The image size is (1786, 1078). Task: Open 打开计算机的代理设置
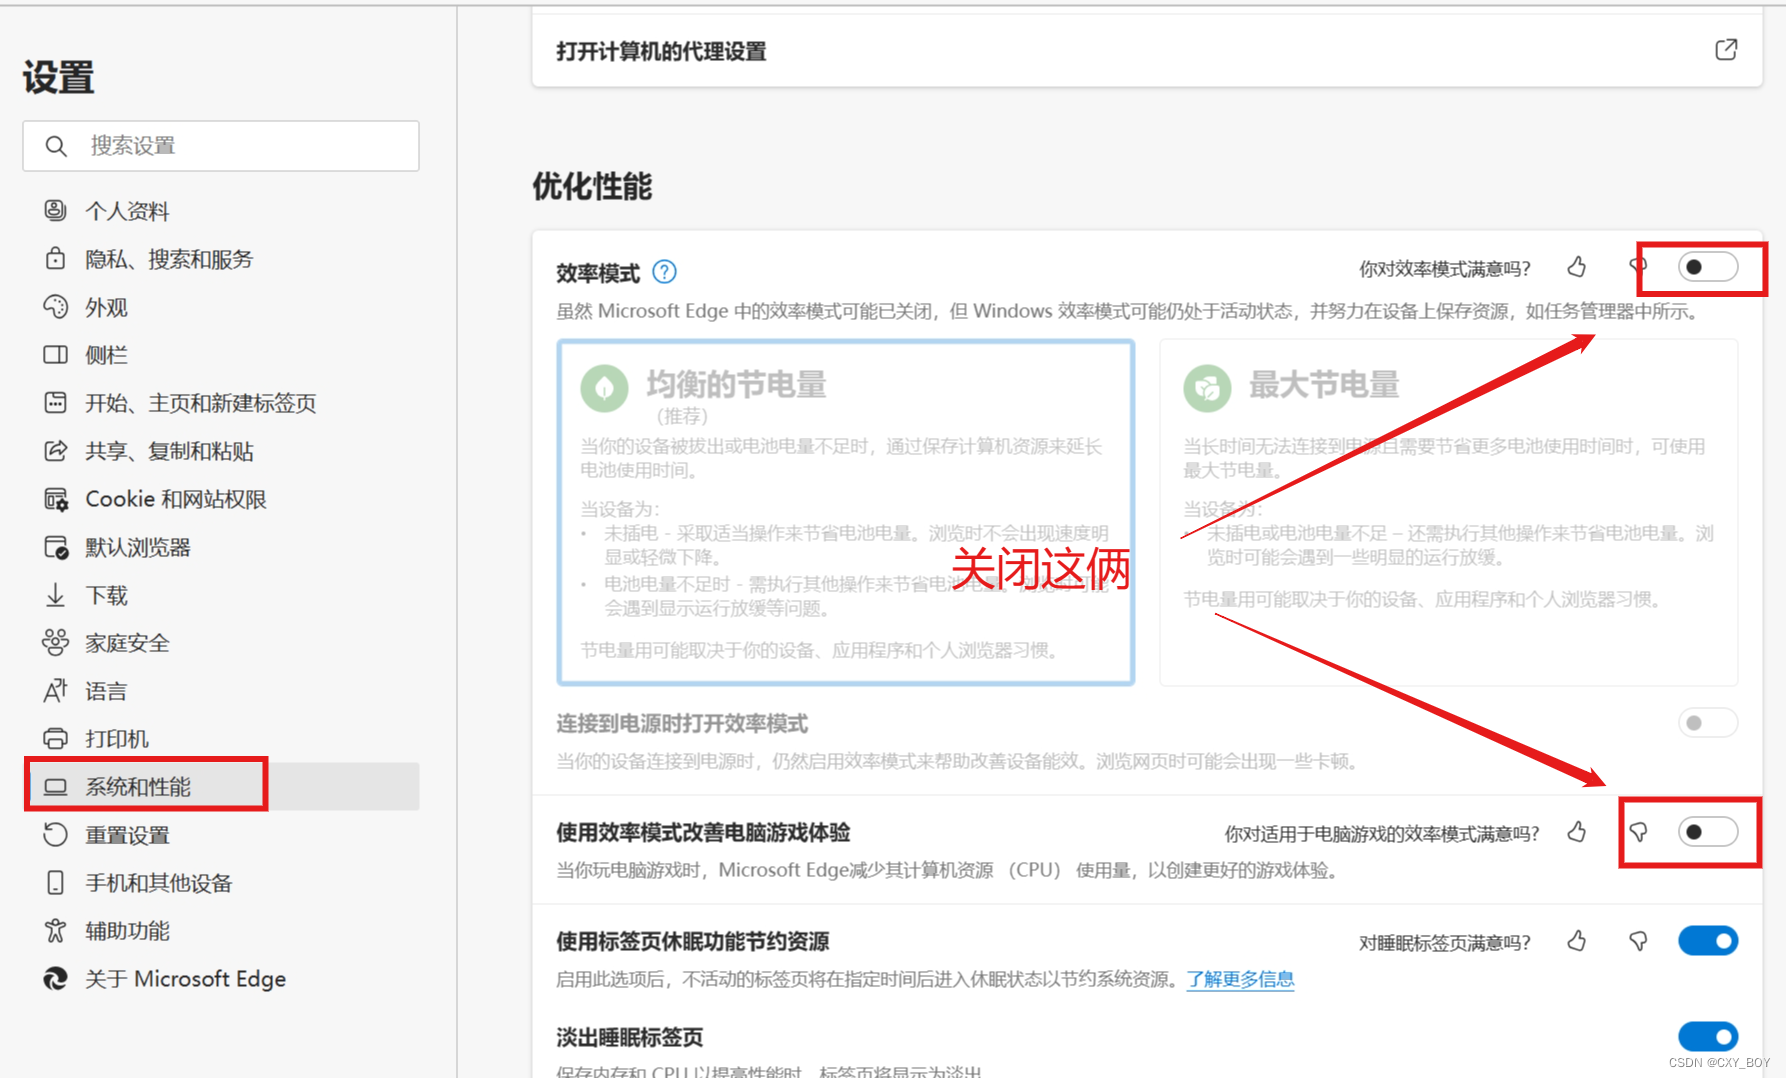1147,51
